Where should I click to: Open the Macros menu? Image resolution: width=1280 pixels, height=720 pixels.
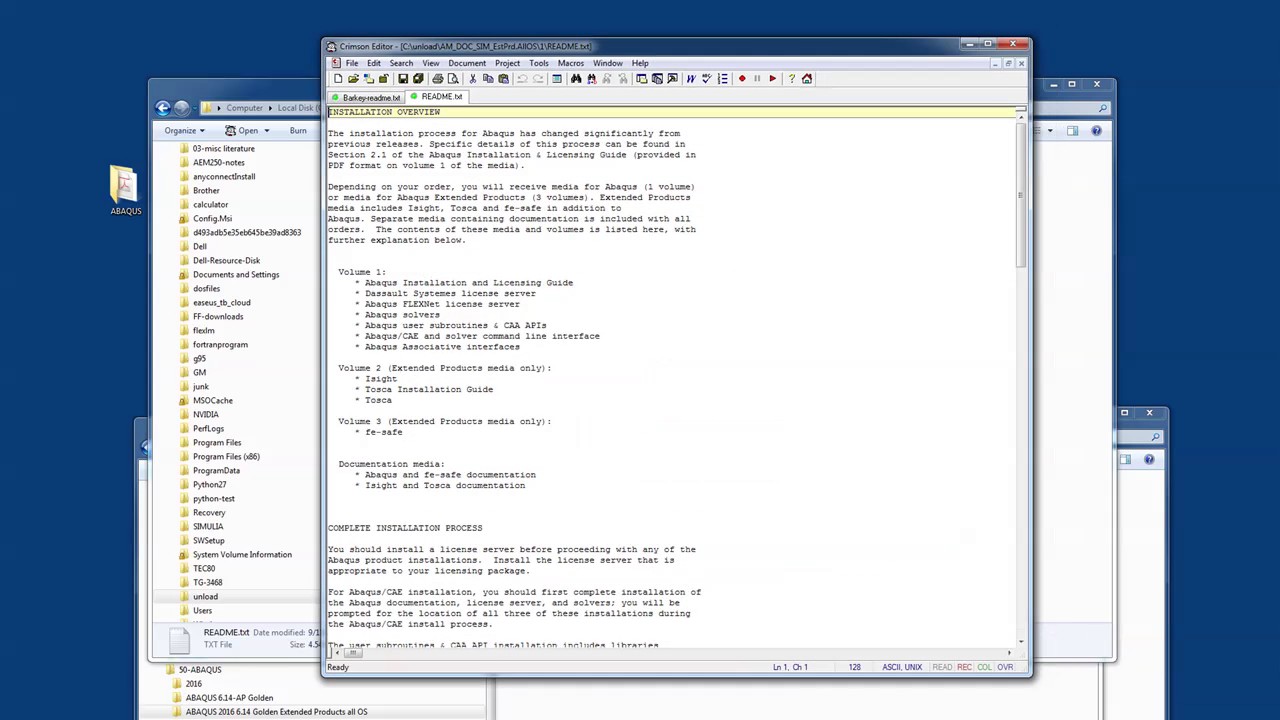tap(571, 63)
